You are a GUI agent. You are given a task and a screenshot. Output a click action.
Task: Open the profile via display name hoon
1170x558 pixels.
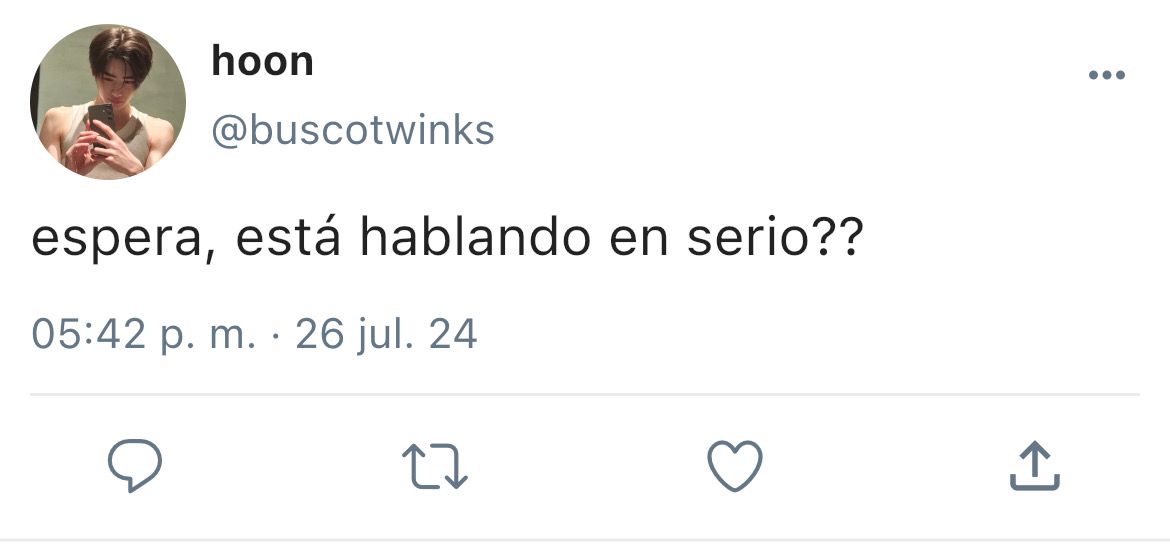pos(262,61)
